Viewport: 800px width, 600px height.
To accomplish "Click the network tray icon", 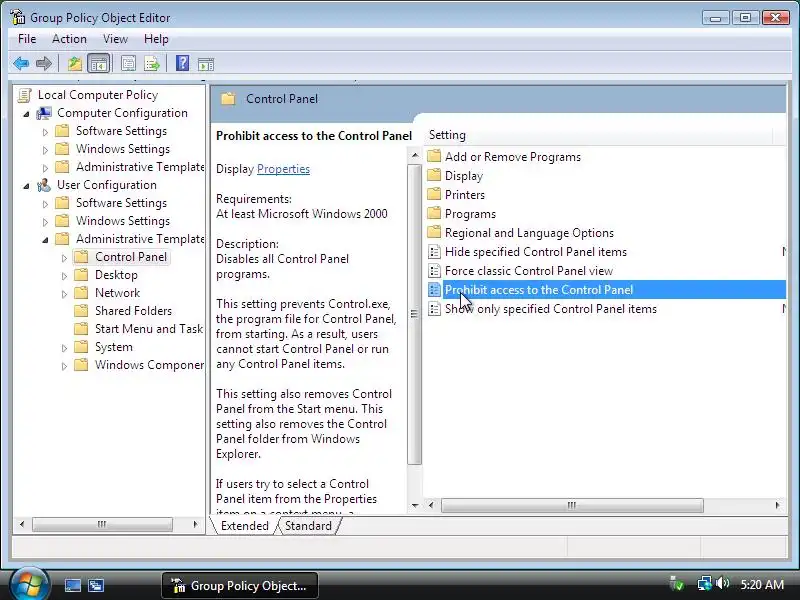I will pyautogui.click(x=705, y=583).
